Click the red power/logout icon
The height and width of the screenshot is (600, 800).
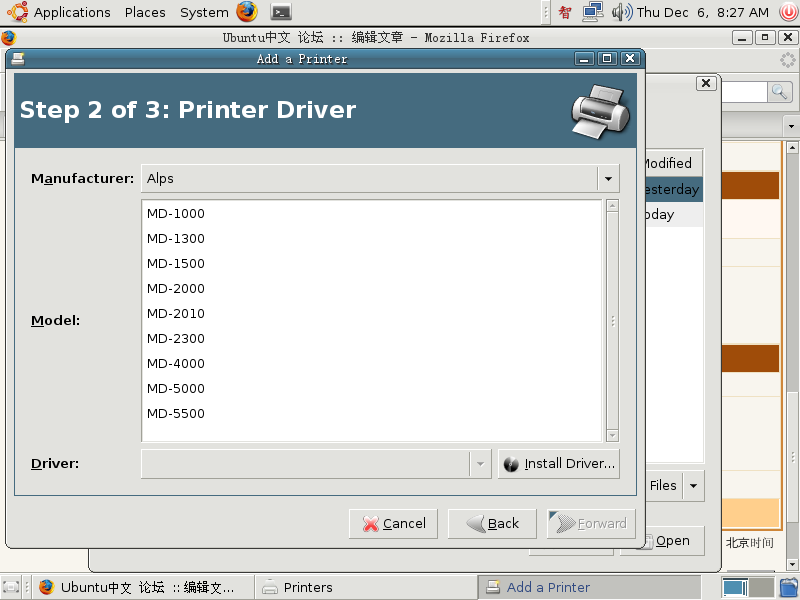coord(788,12)
